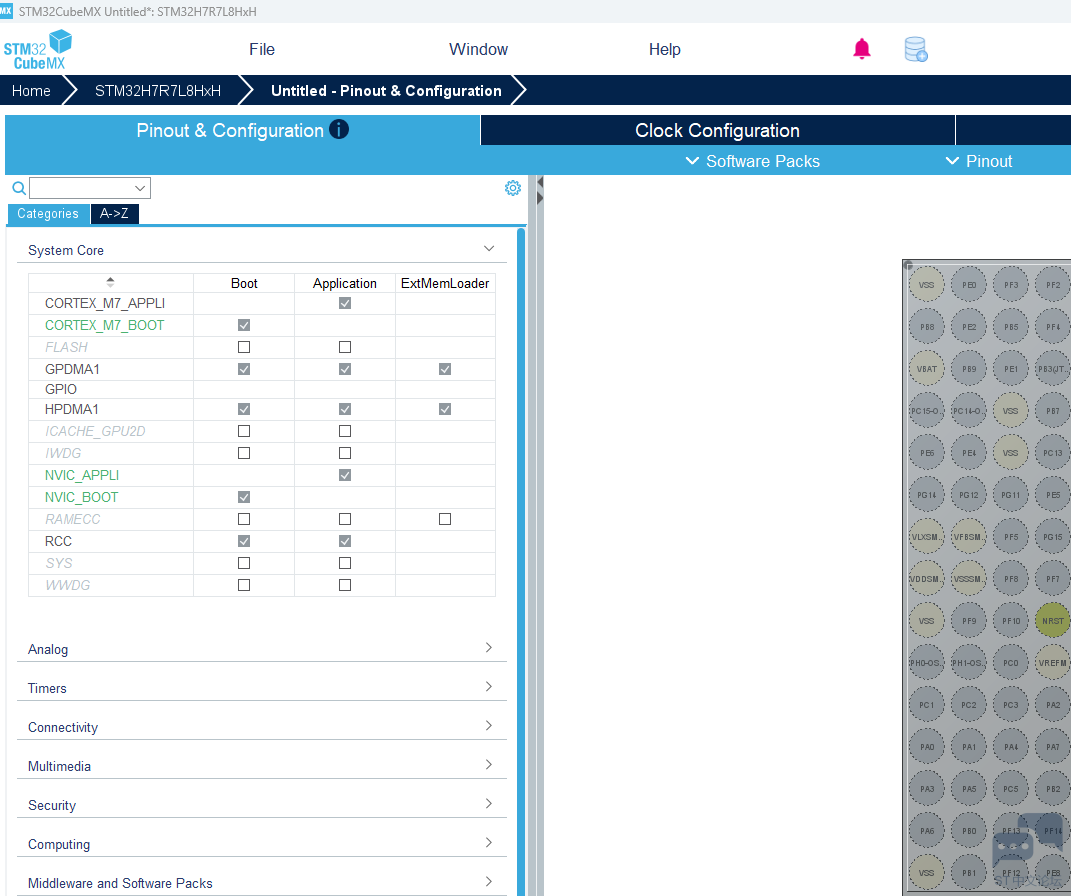Click the ExtMemLoader column header
1071x896 pixels.
(445, 283)
